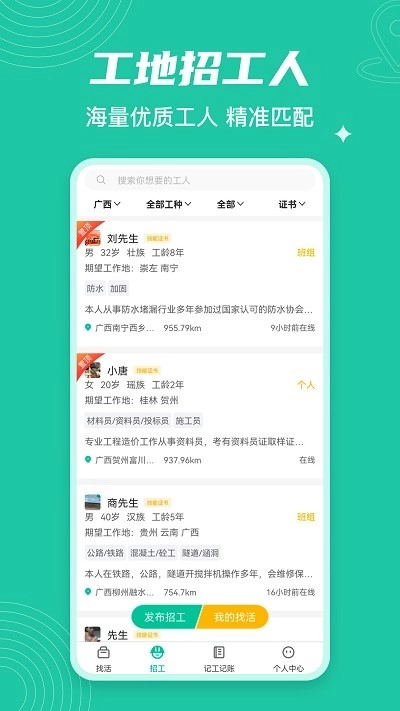Click the 我的找活 button
This screenshot has height=711, width=400.
(x=234, y=617)
